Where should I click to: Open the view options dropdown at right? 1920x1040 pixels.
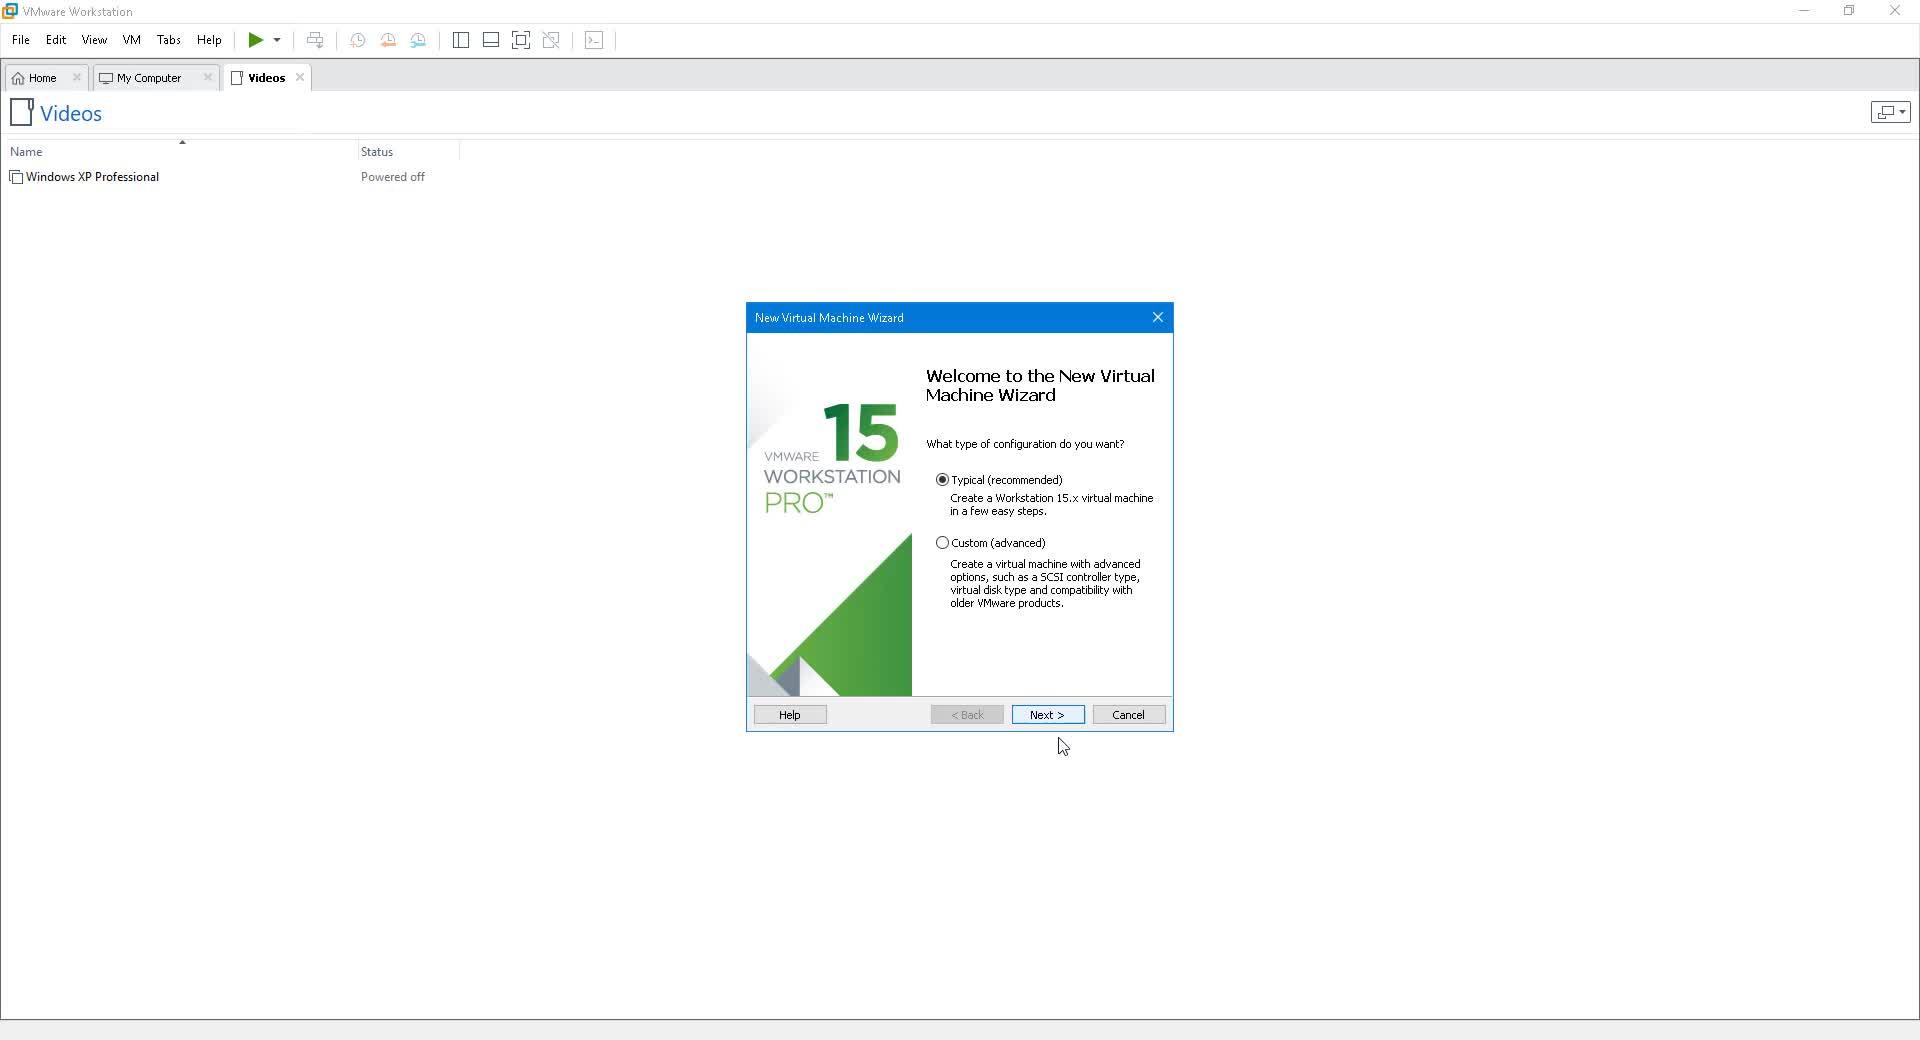coord(1890,112)
